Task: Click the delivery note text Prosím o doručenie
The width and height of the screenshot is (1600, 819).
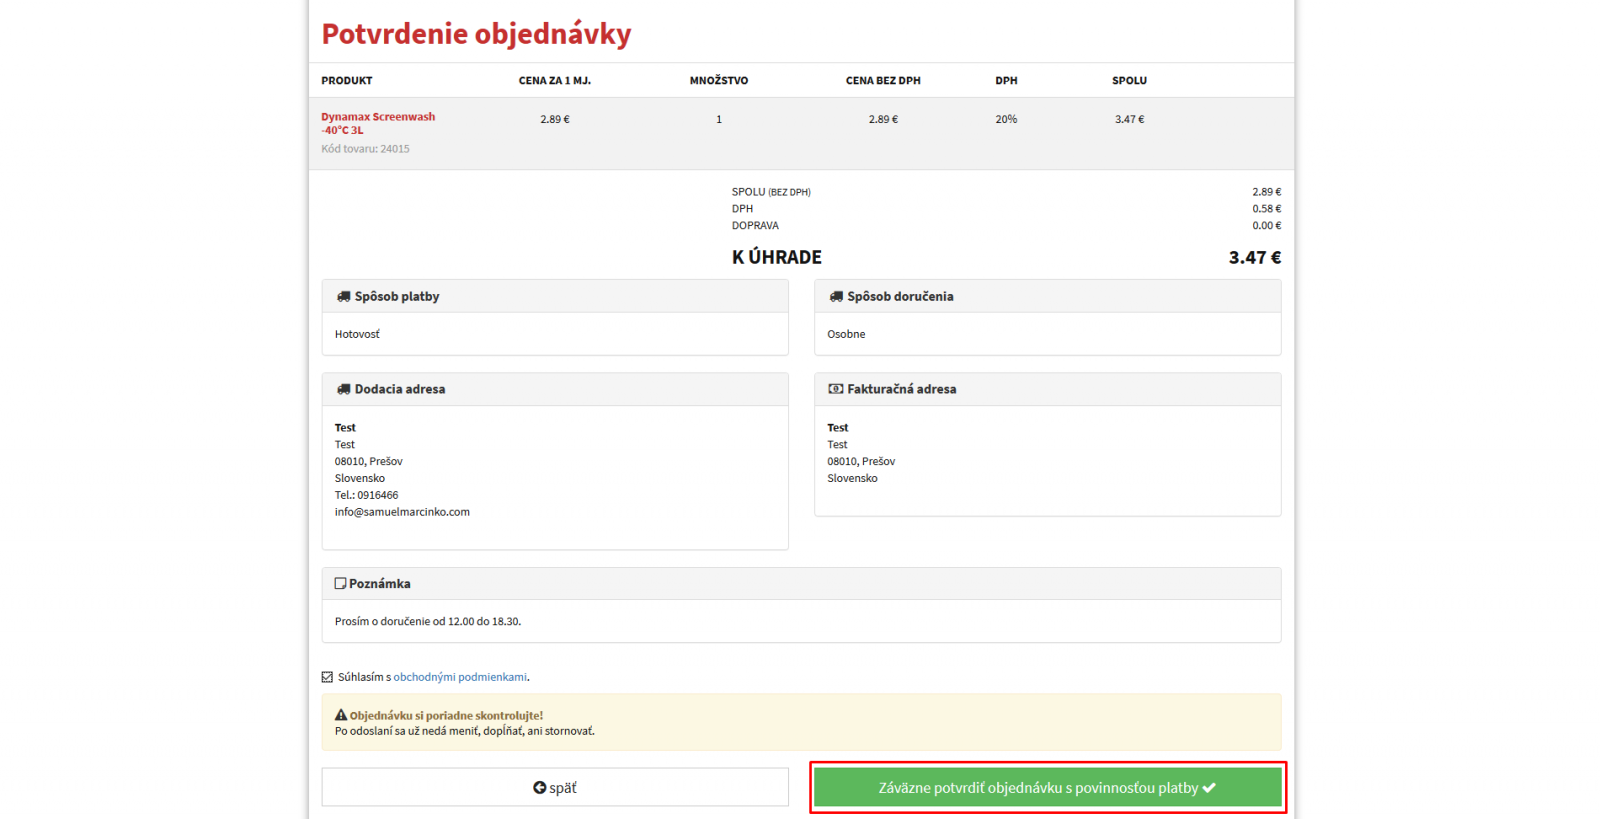Action: click(427, 622)
